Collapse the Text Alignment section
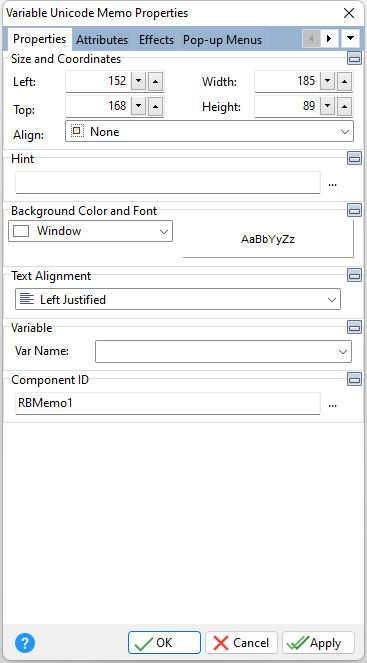 tap(354, 275)
